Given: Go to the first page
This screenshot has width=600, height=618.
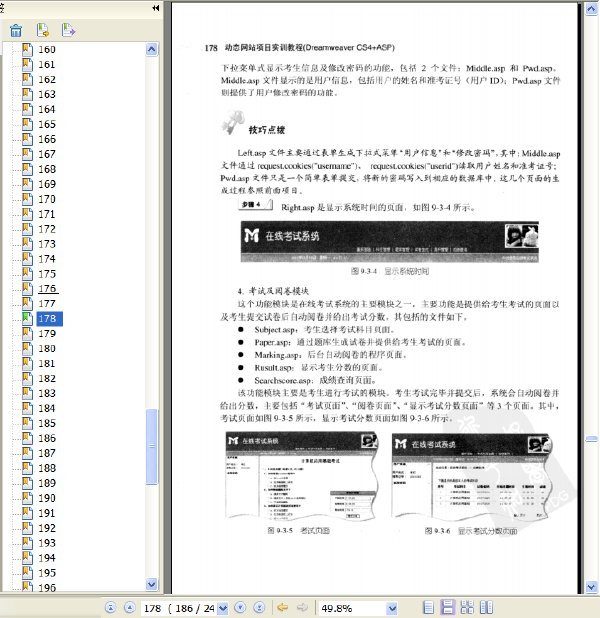Looking at the screenshot, I should 111,607.
